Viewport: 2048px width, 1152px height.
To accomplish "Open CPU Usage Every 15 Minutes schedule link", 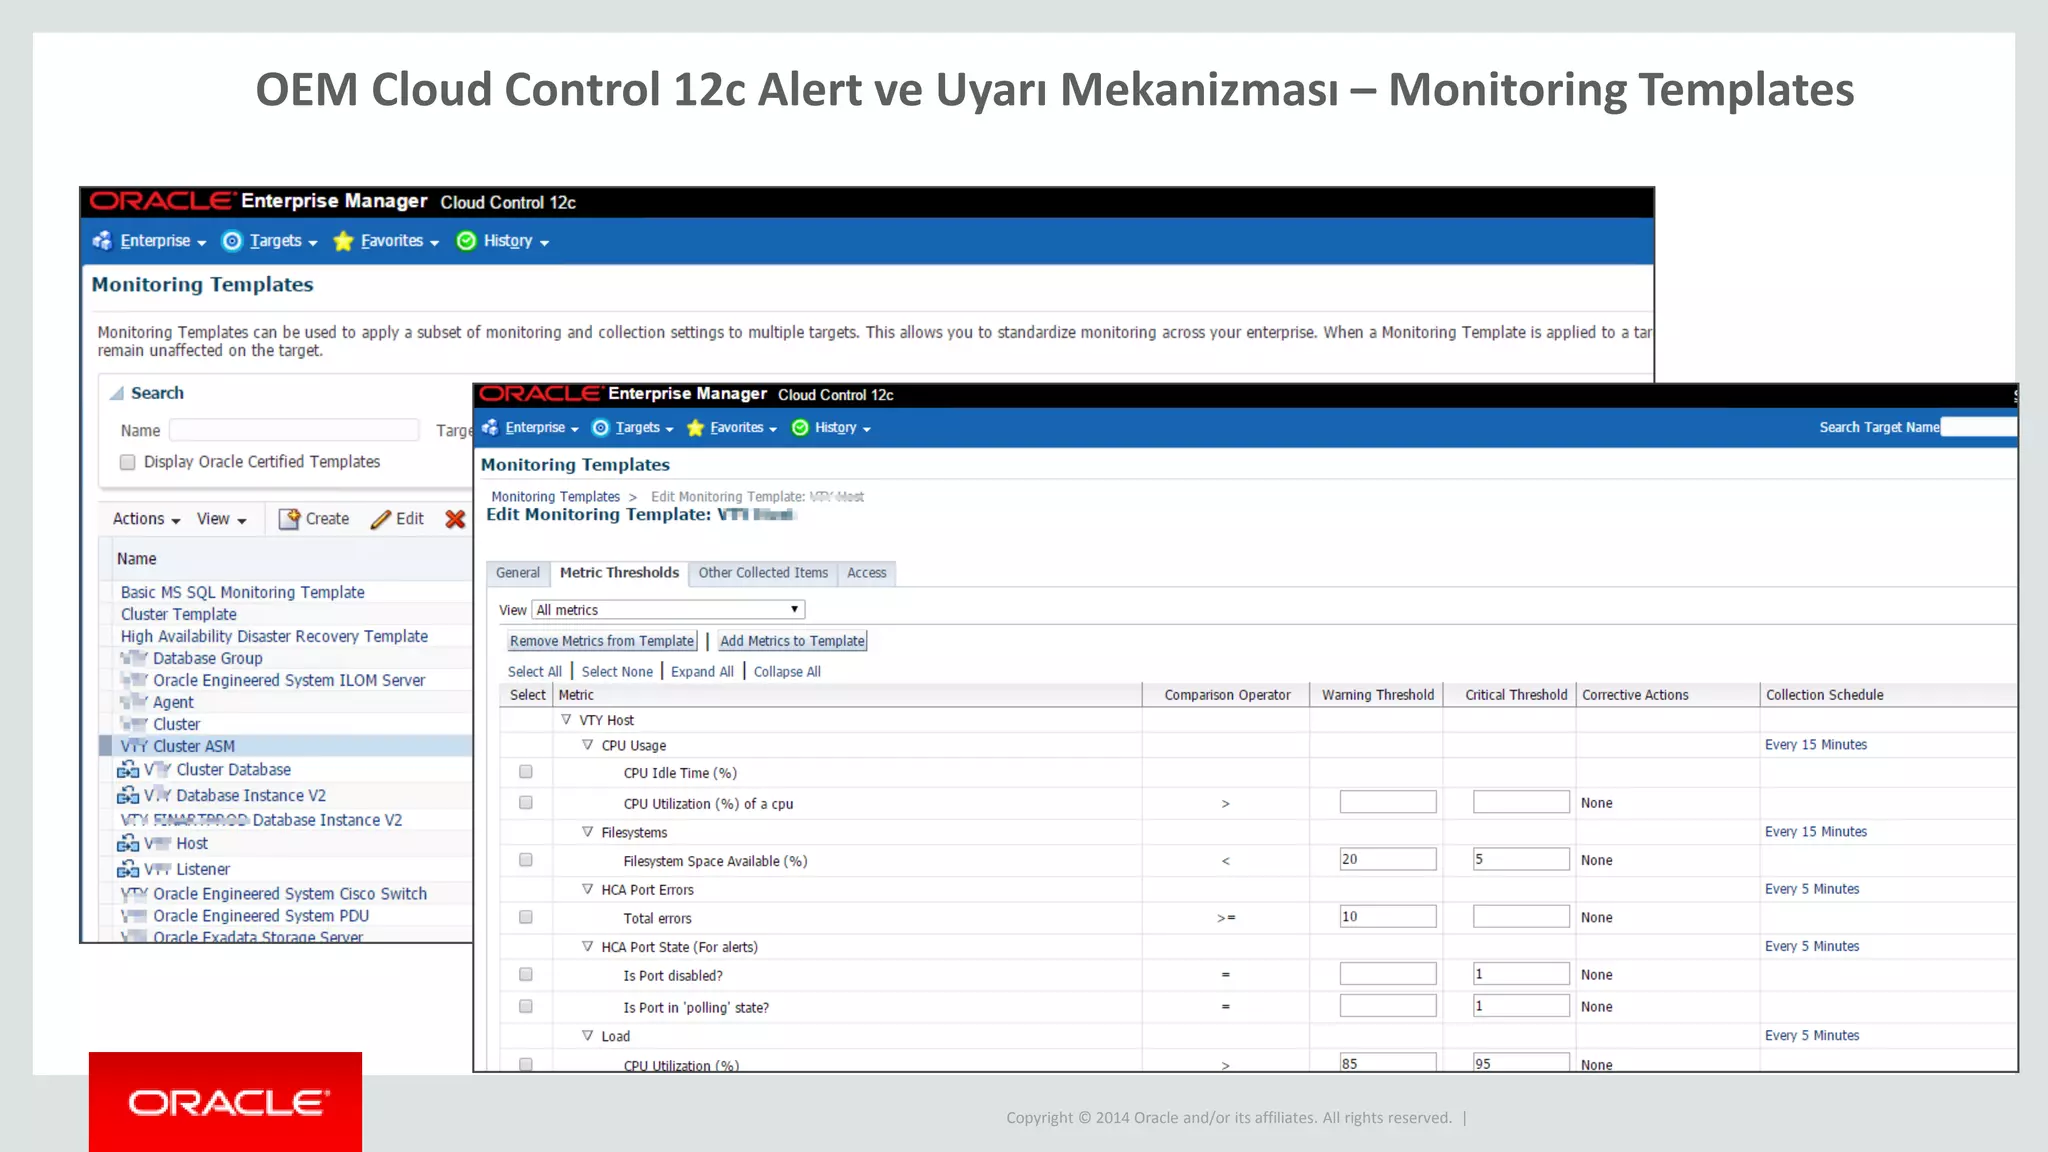I will [1816, 745].
